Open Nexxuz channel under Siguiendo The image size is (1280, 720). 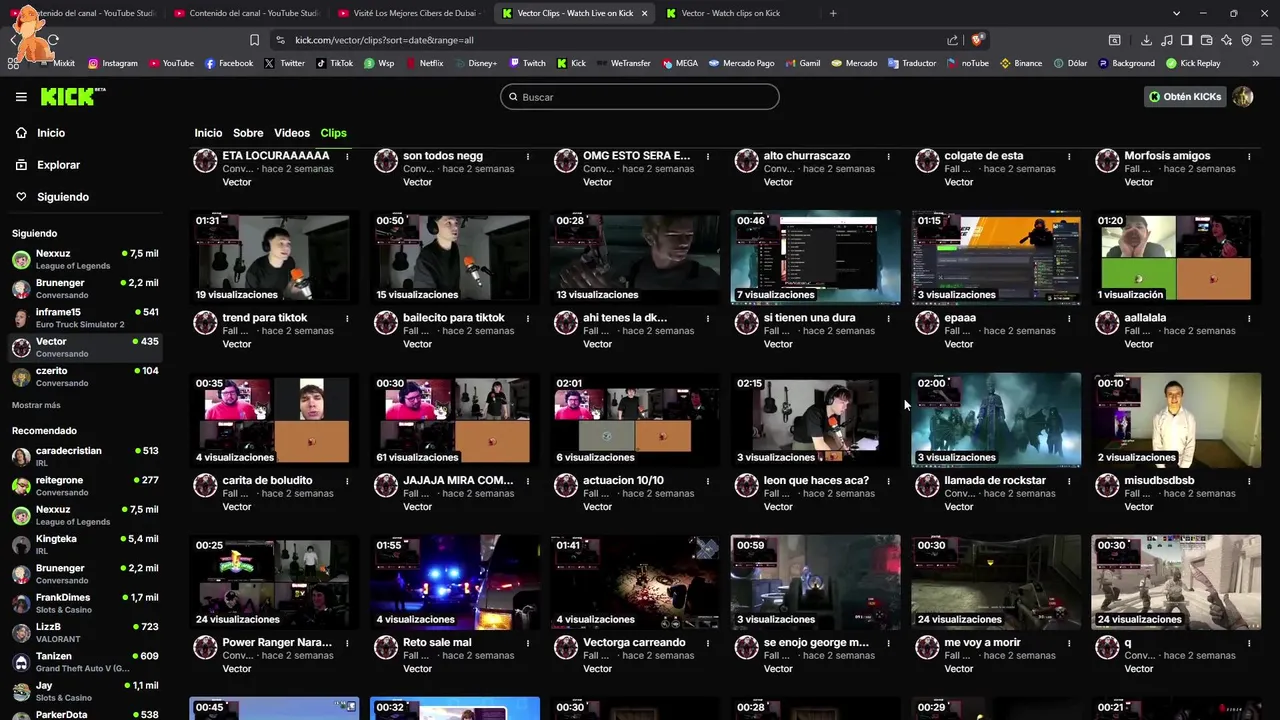pos(85,259)
